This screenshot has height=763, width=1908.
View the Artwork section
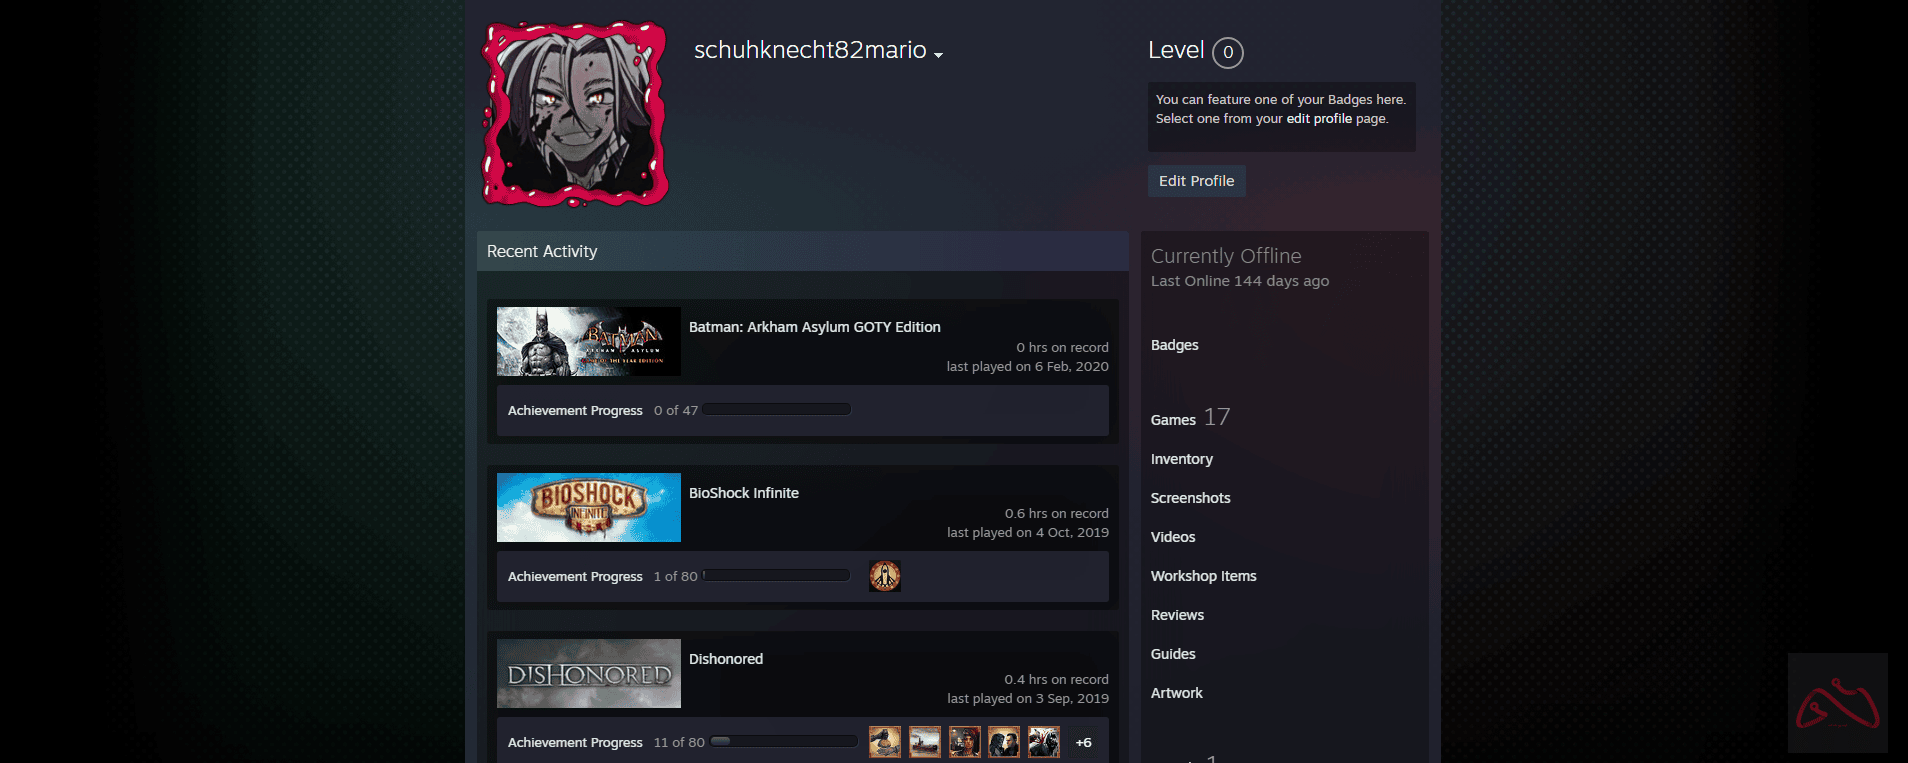(1177, 693)
